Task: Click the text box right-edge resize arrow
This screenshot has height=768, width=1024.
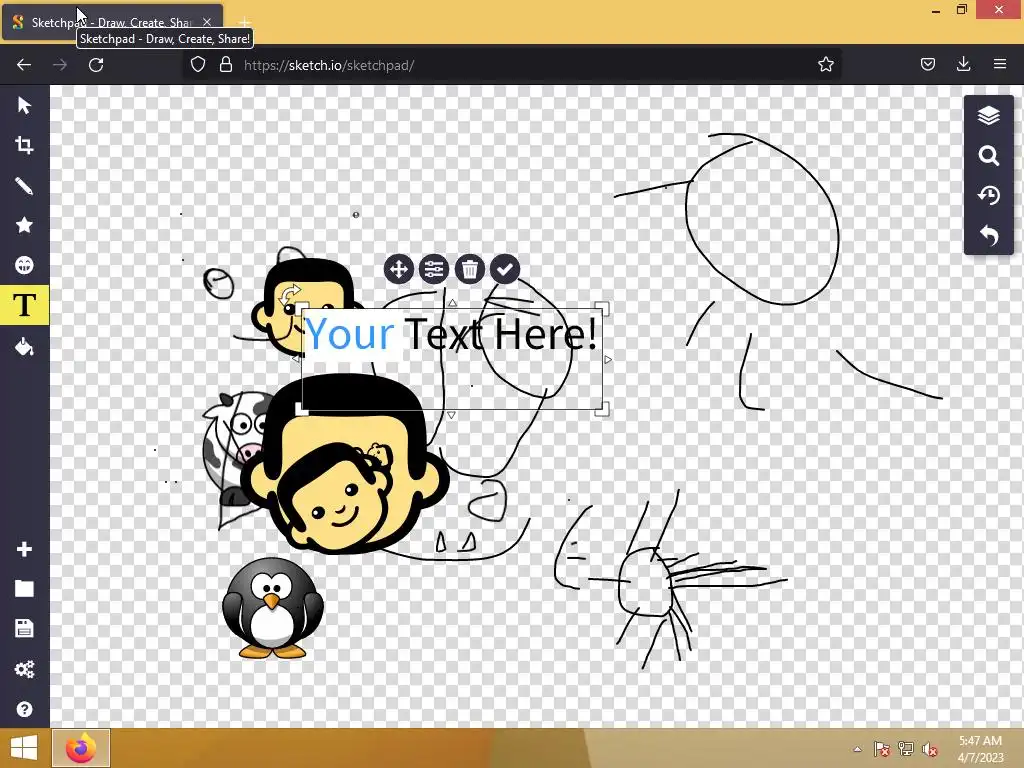Action: pyautogui.click(x=608, y=359)
